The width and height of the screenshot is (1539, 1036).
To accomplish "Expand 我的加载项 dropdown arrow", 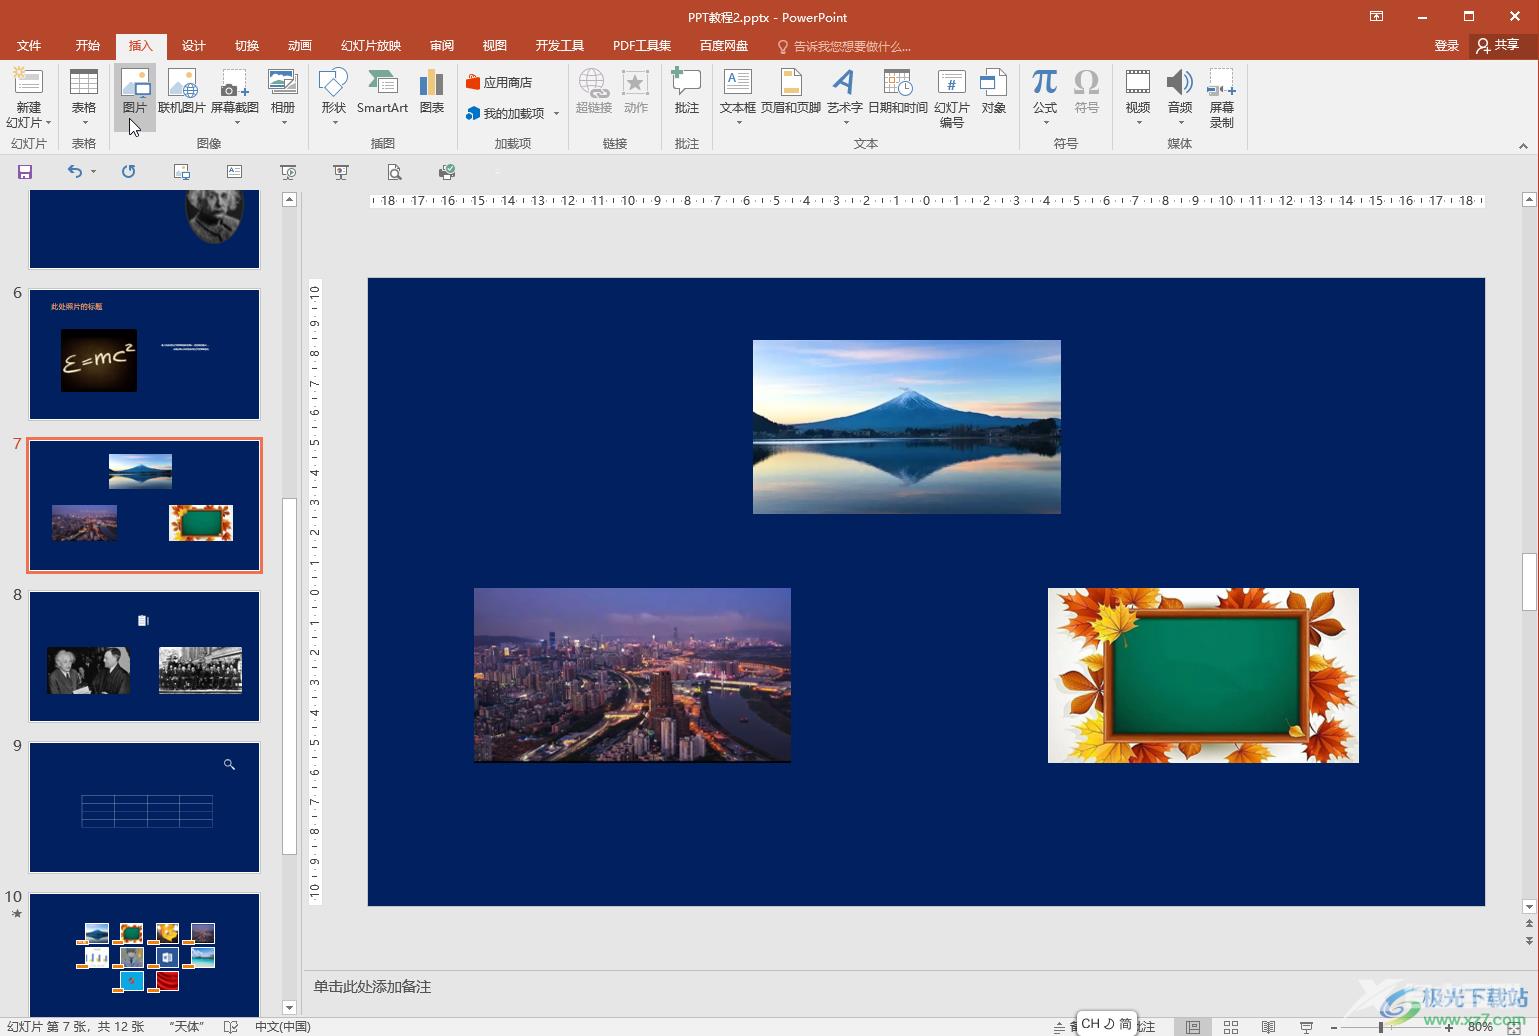I will [x=556, y=113].
